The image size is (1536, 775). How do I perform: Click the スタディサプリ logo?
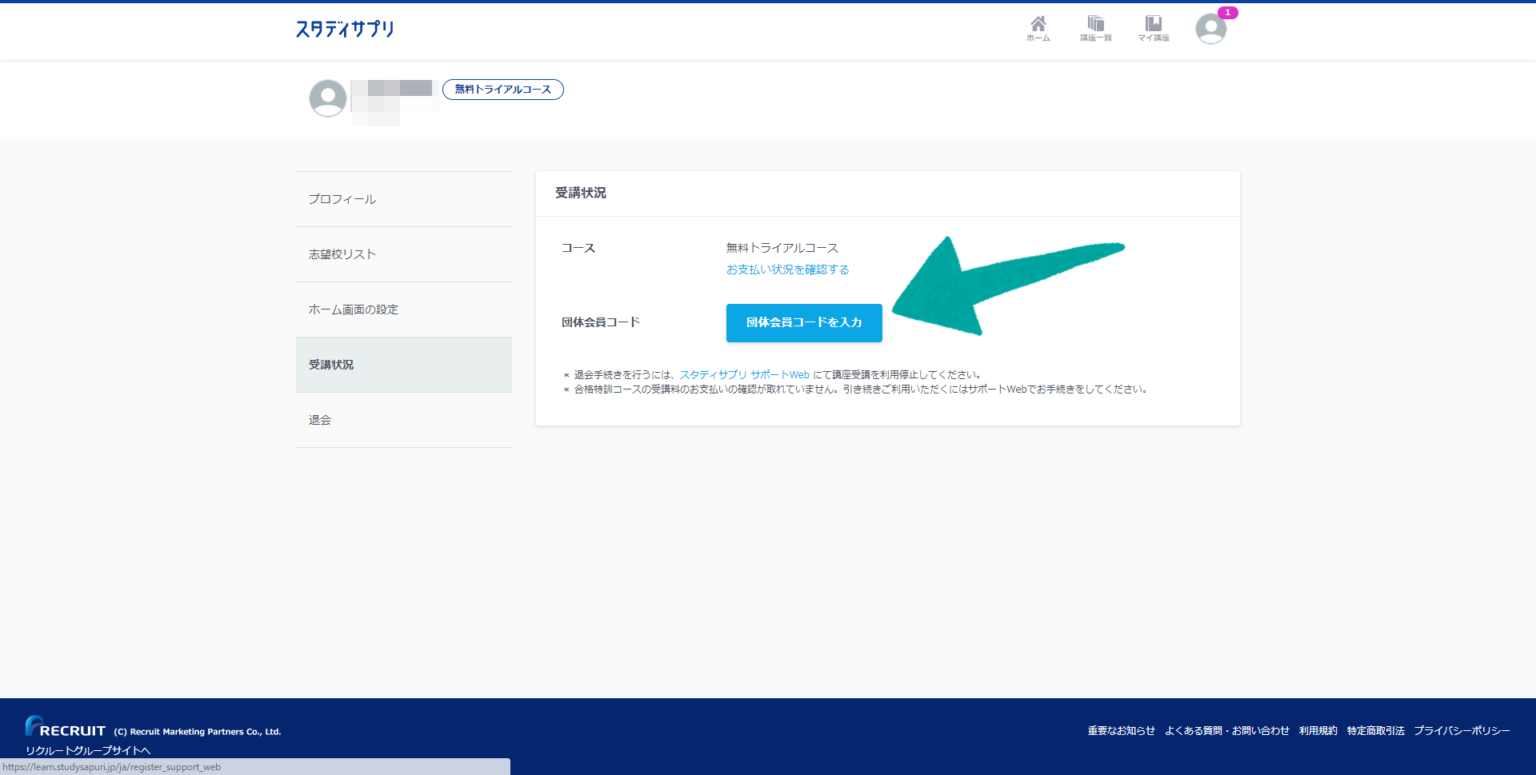(344, 29)
